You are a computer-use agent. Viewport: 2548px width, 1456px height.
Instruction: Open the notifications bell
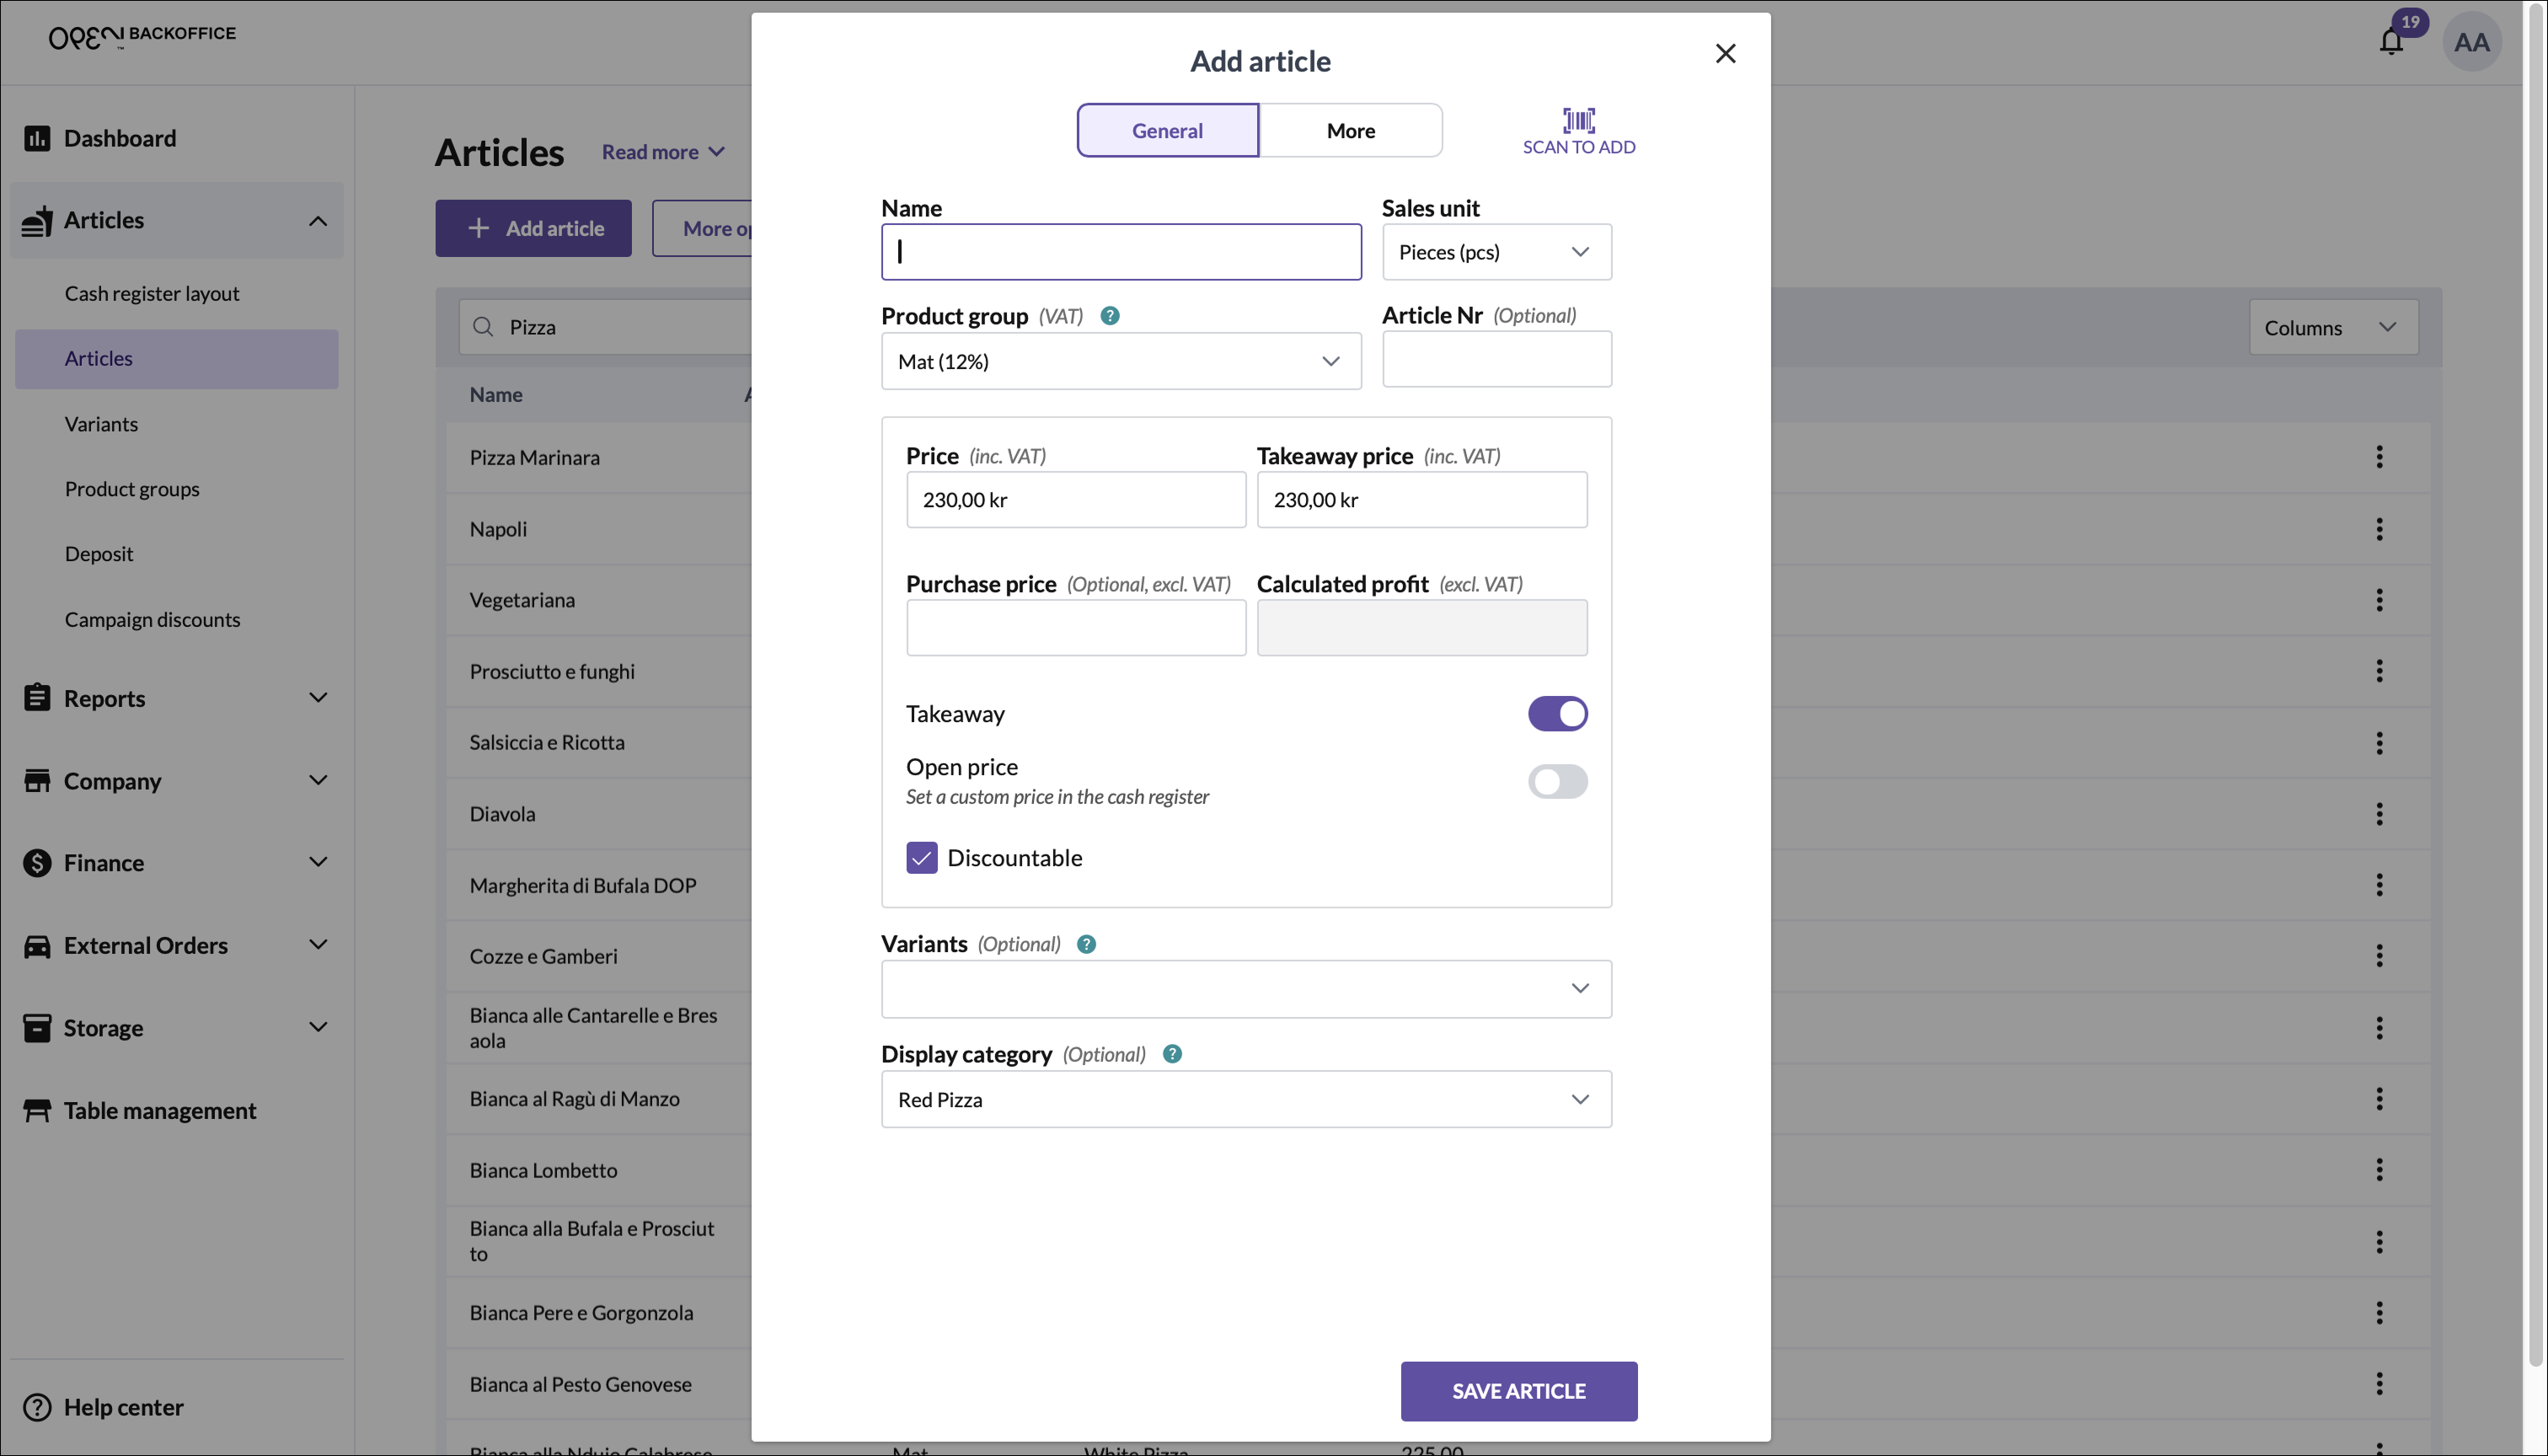click(x=2391, y=42)
